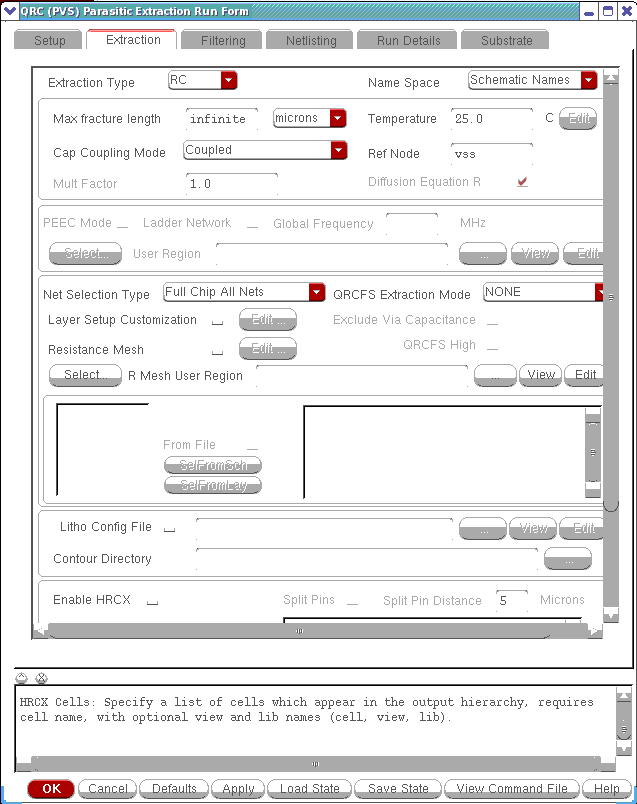Click the SelFromLay button
Screen dimensions: 637x804
tap(213, 485)
